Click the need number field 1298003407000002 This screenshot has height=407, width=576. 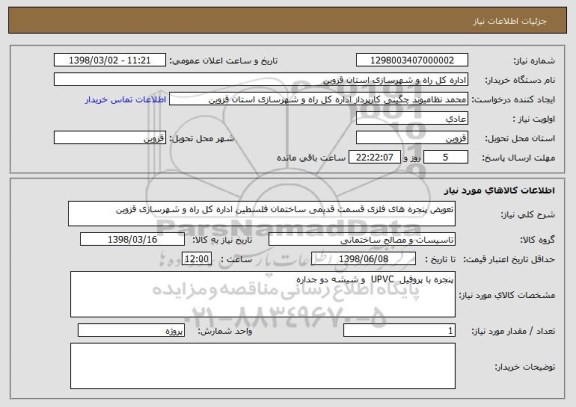[x=412, y=60]
